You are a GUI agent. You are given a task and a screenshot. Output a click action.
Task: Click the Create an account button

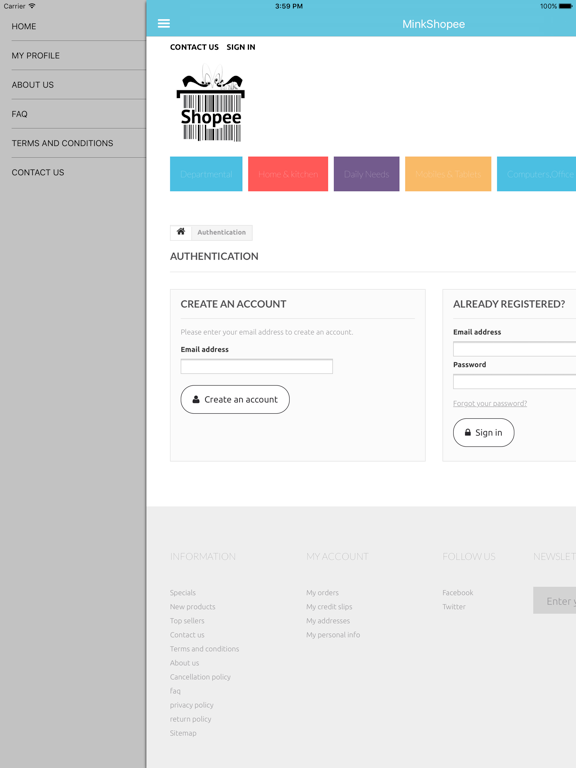[x=235, y=400]
